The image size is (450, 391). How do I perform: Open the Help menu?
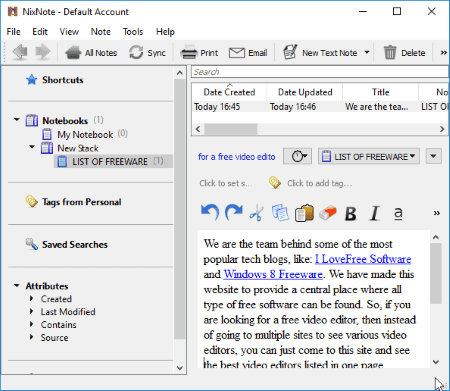(165, 32)
